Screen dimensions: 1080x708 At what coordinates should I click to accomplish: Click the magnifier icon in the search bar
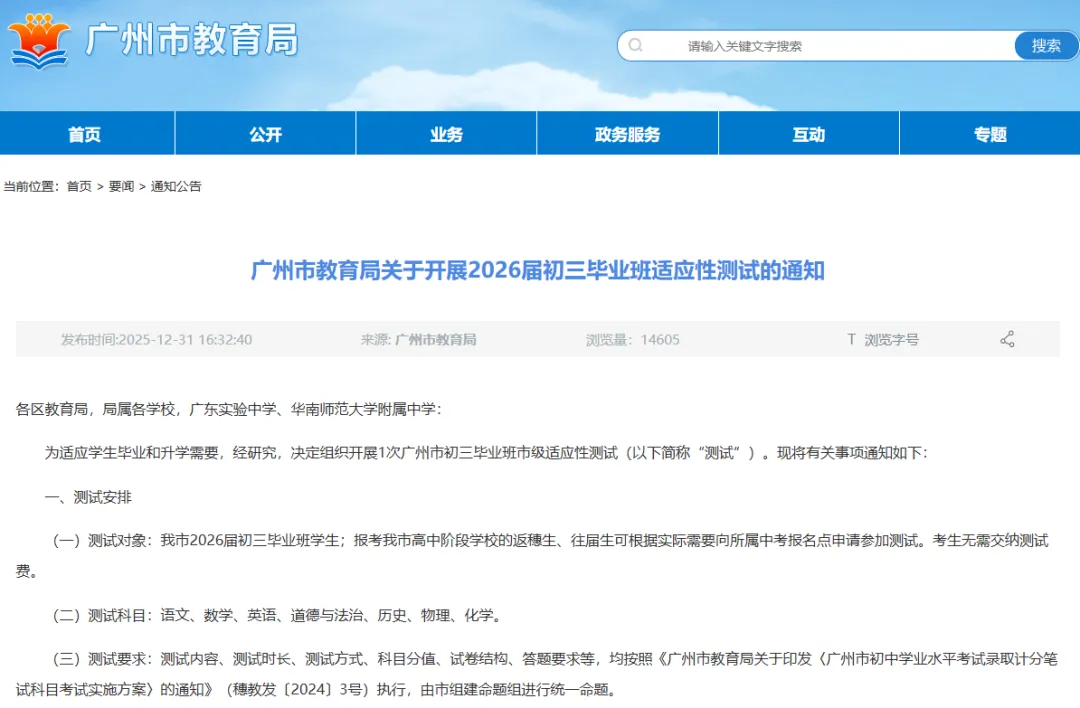click(635, 45)
